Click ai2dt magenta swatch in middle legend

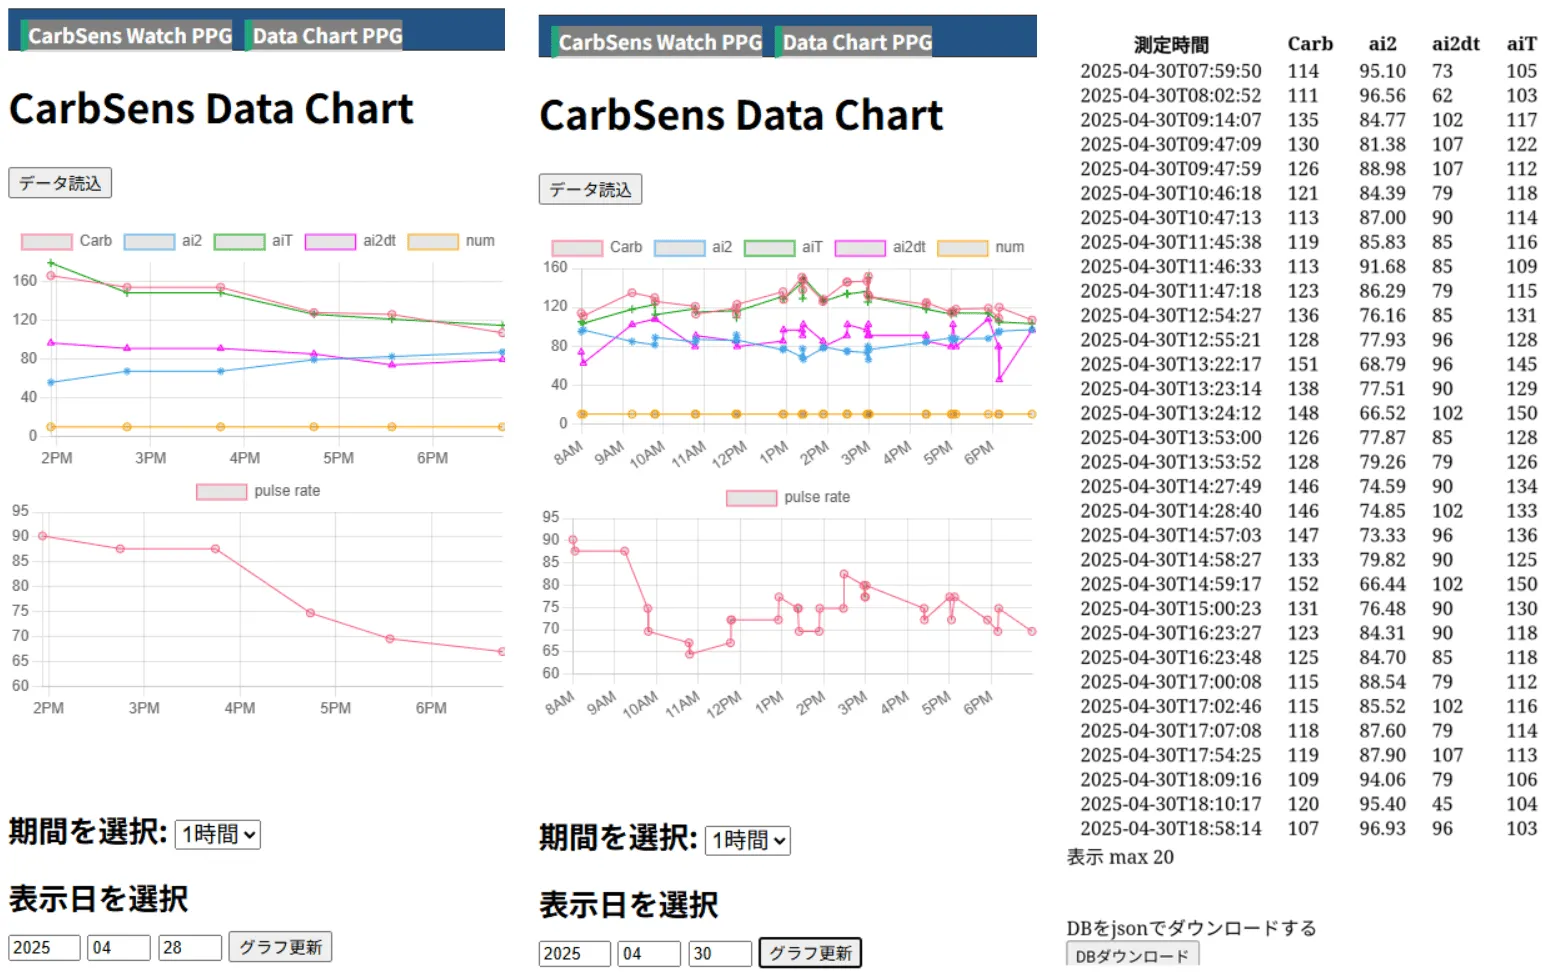point(860,247)
